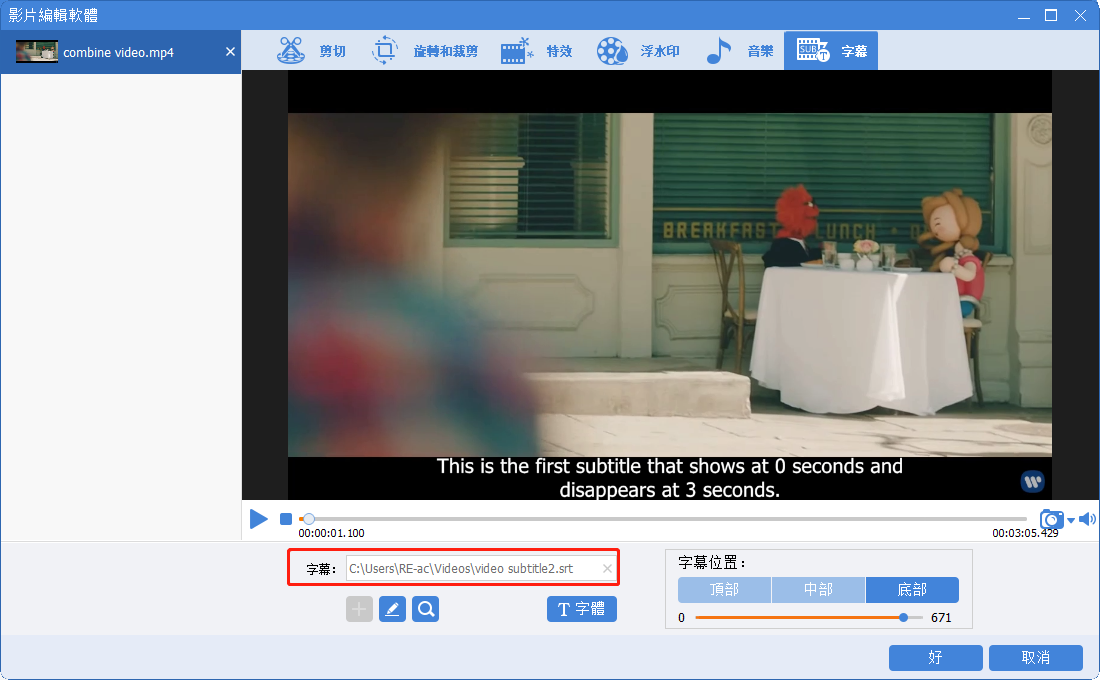Open the 字體 font settings

pyautogui.click(x=582, y=609)
